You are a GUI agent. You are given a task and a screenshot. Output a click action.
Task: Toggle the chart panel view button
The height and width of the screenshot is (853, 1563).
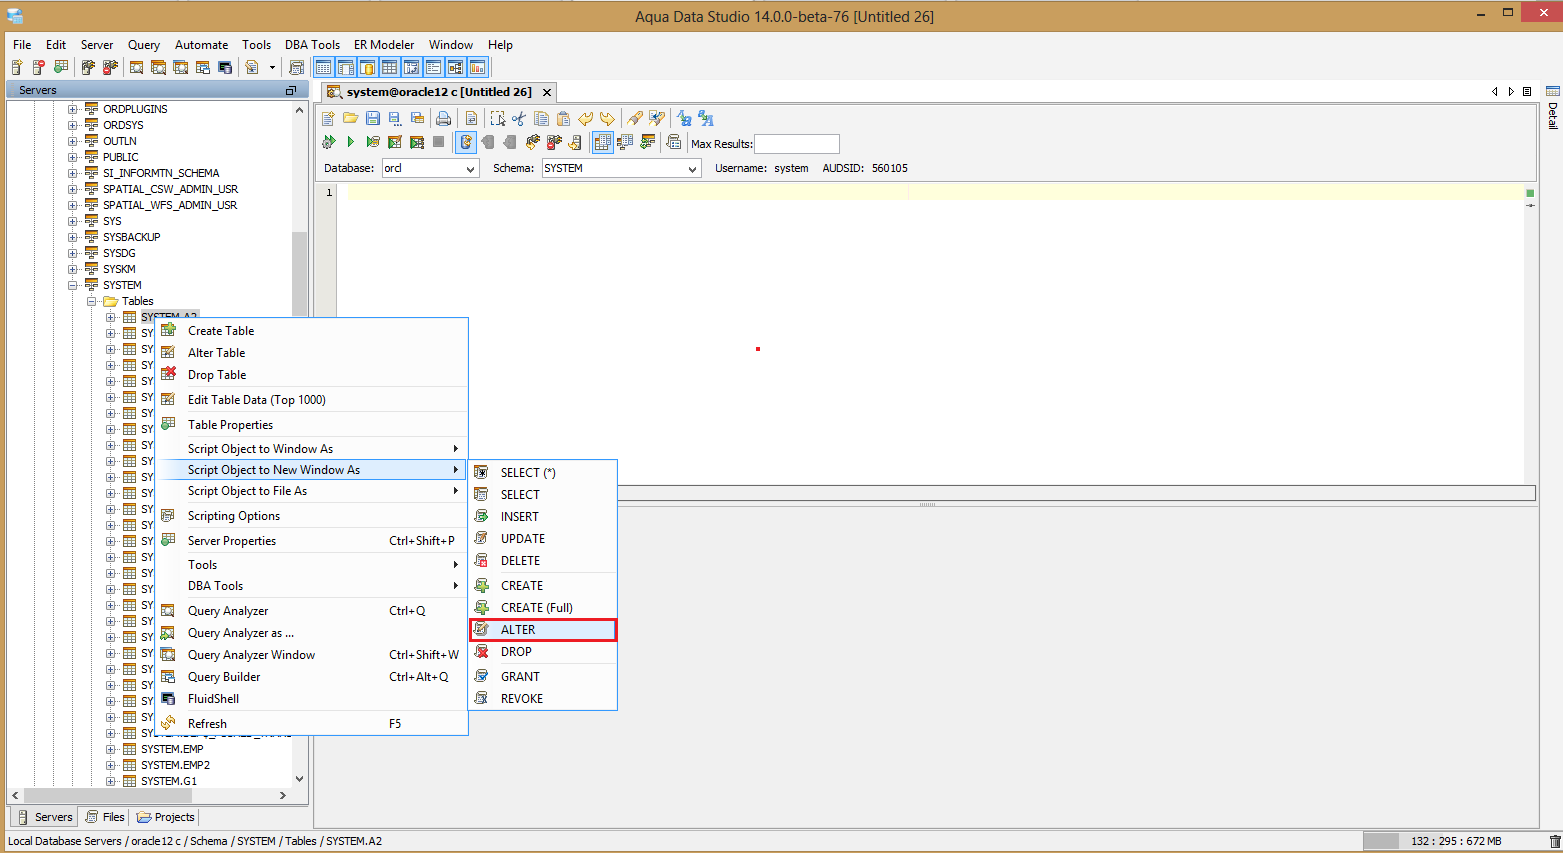pyautogui.click(x=477, y=67)
